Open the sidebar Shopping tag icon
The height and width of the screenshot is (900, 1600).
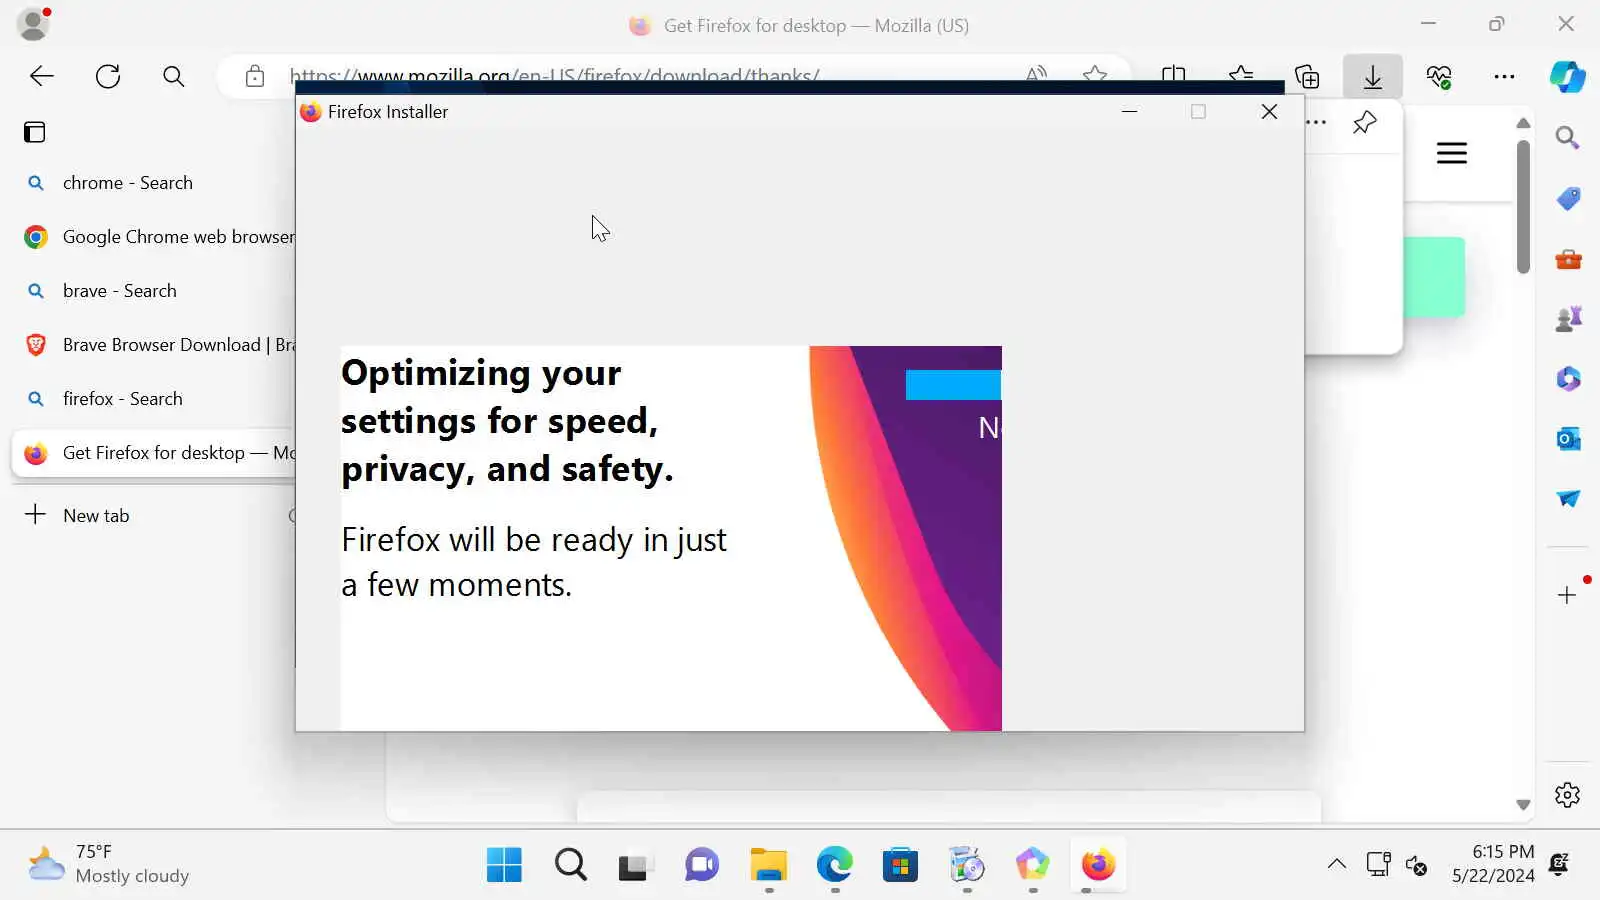pos(1568,198)
